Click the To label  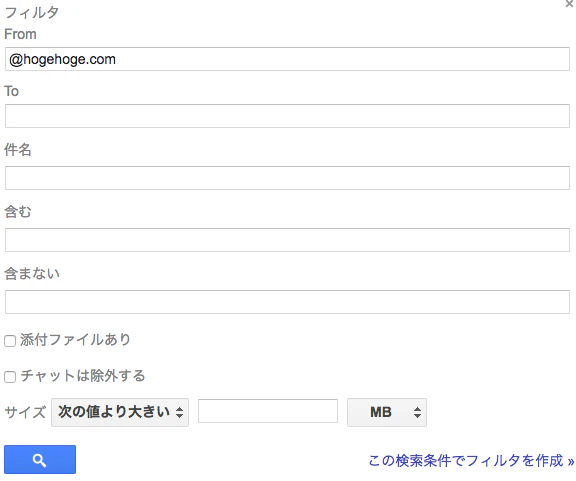(x=11, y=91)
